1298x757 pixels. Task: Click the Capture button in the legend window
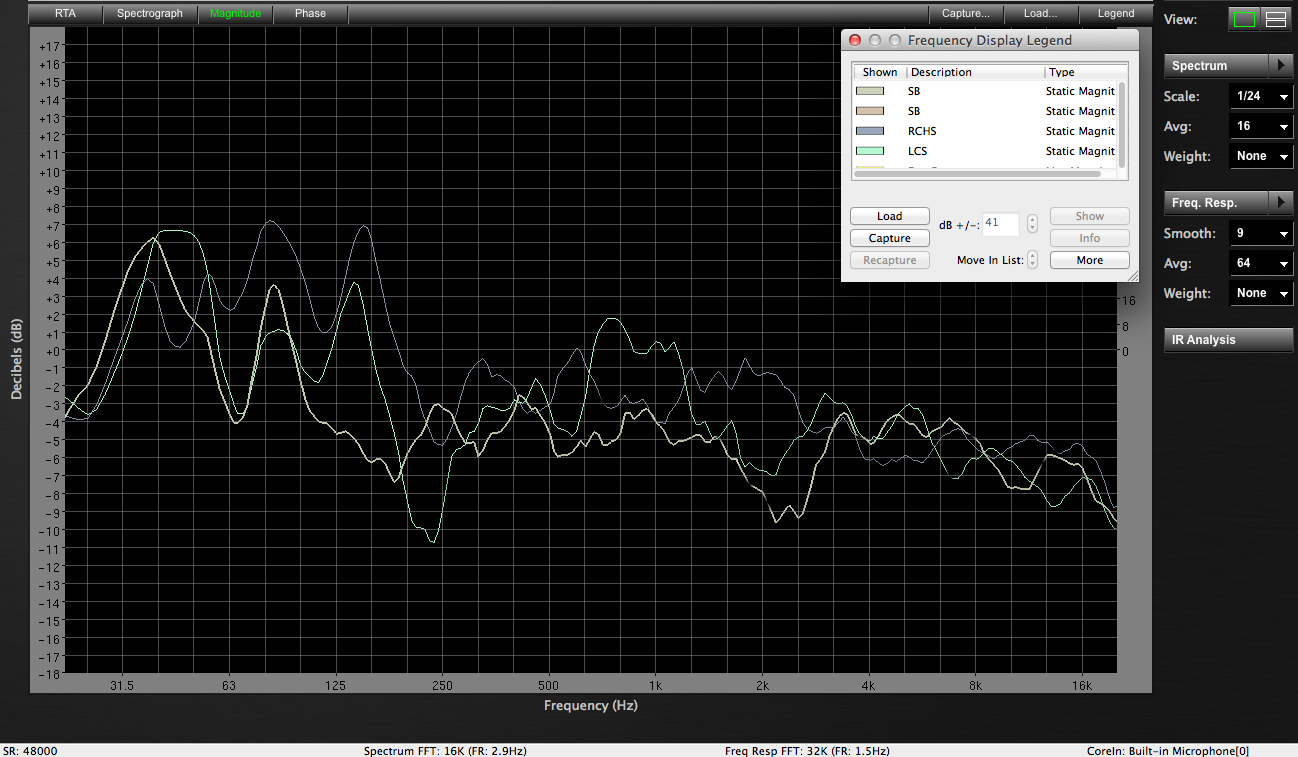pos(889,238)
